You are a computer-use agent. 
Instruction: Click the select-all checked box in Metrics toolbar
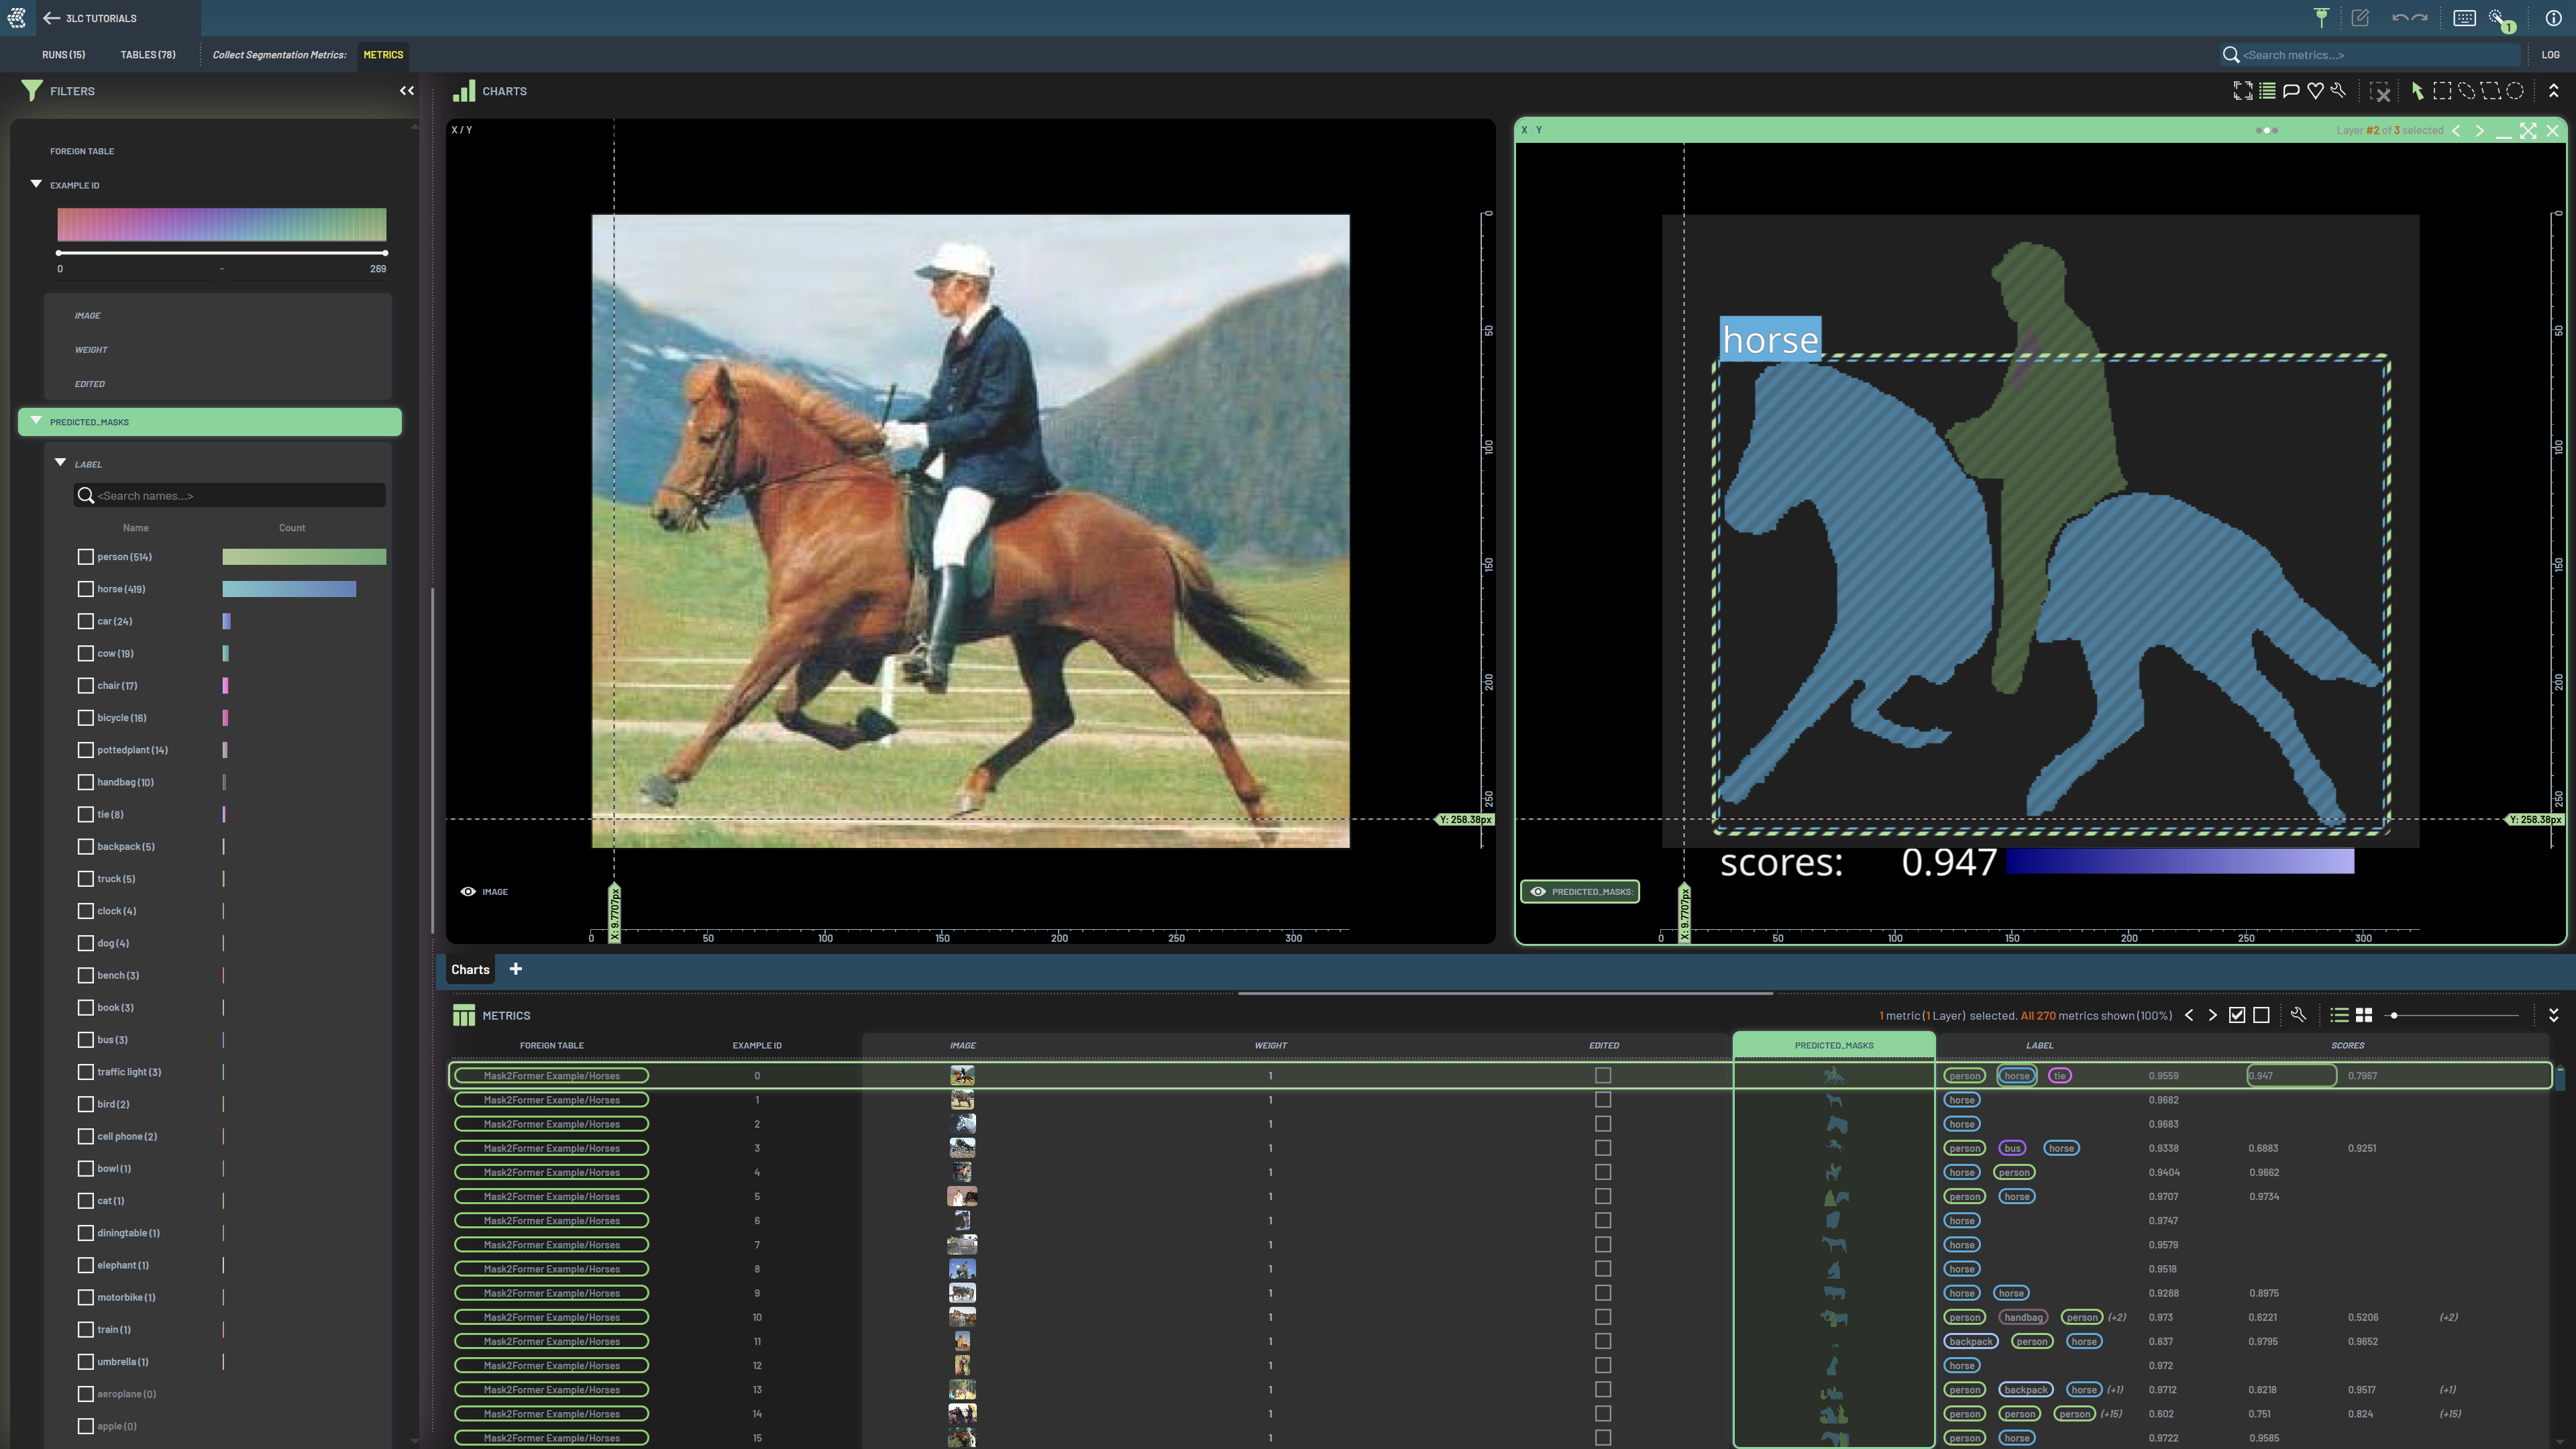point(2237,1015)
